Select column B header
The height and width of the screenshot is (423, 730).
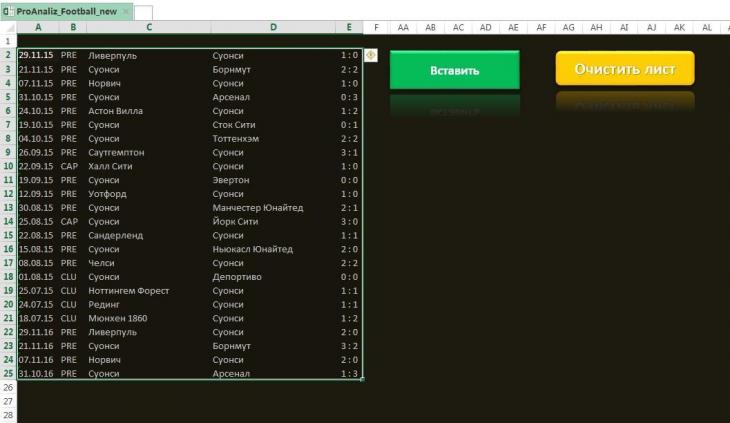click(73, 27)
